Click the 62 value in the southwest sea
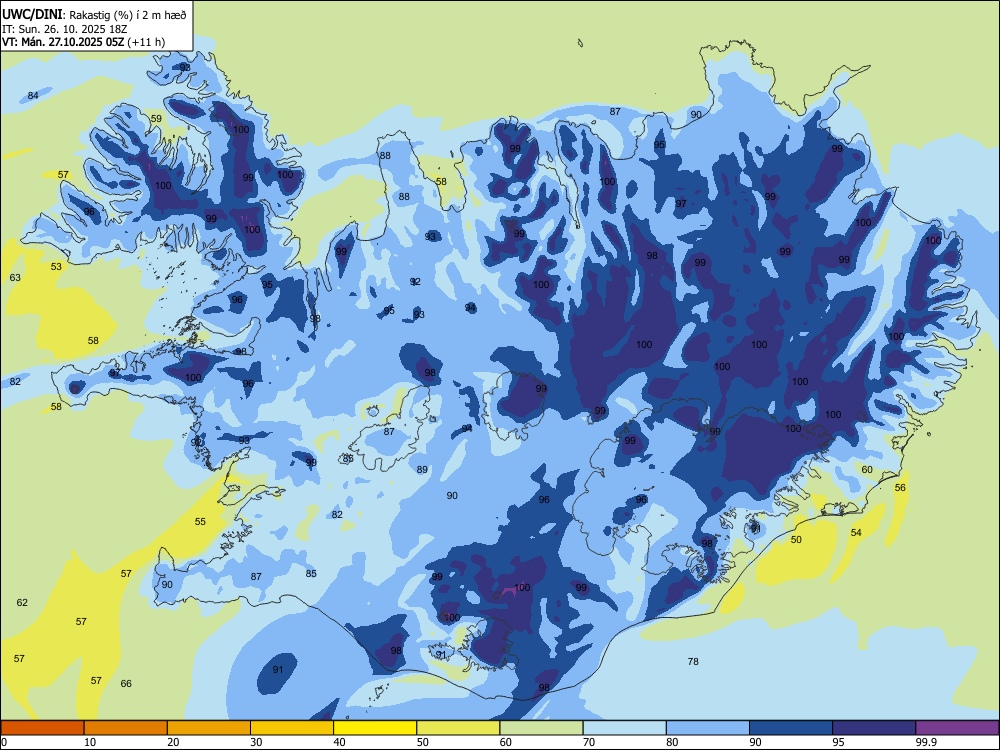 pyautogui.click(x=22, y=603)
